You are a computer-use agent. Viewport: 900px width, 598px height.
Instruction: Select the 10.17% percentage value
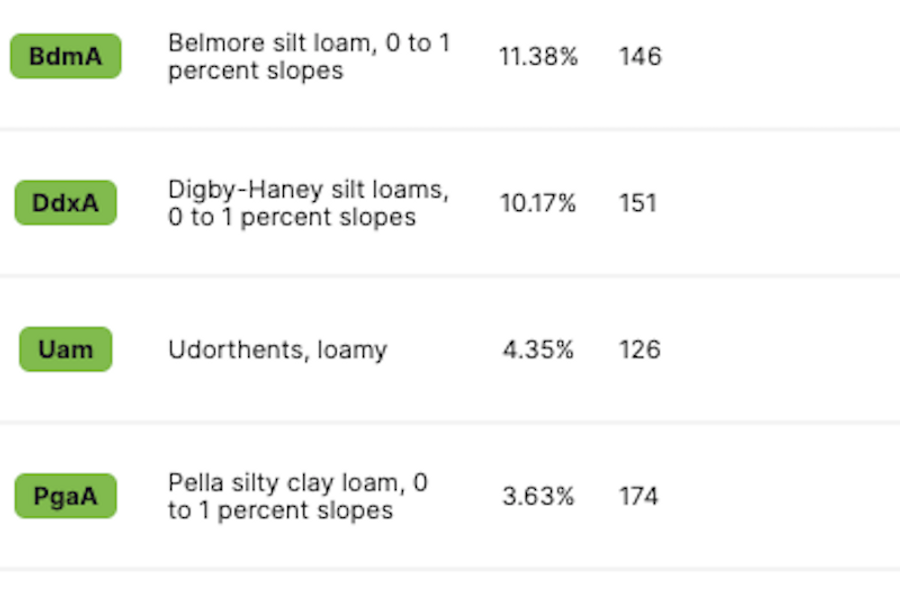[x=538, y=204]
